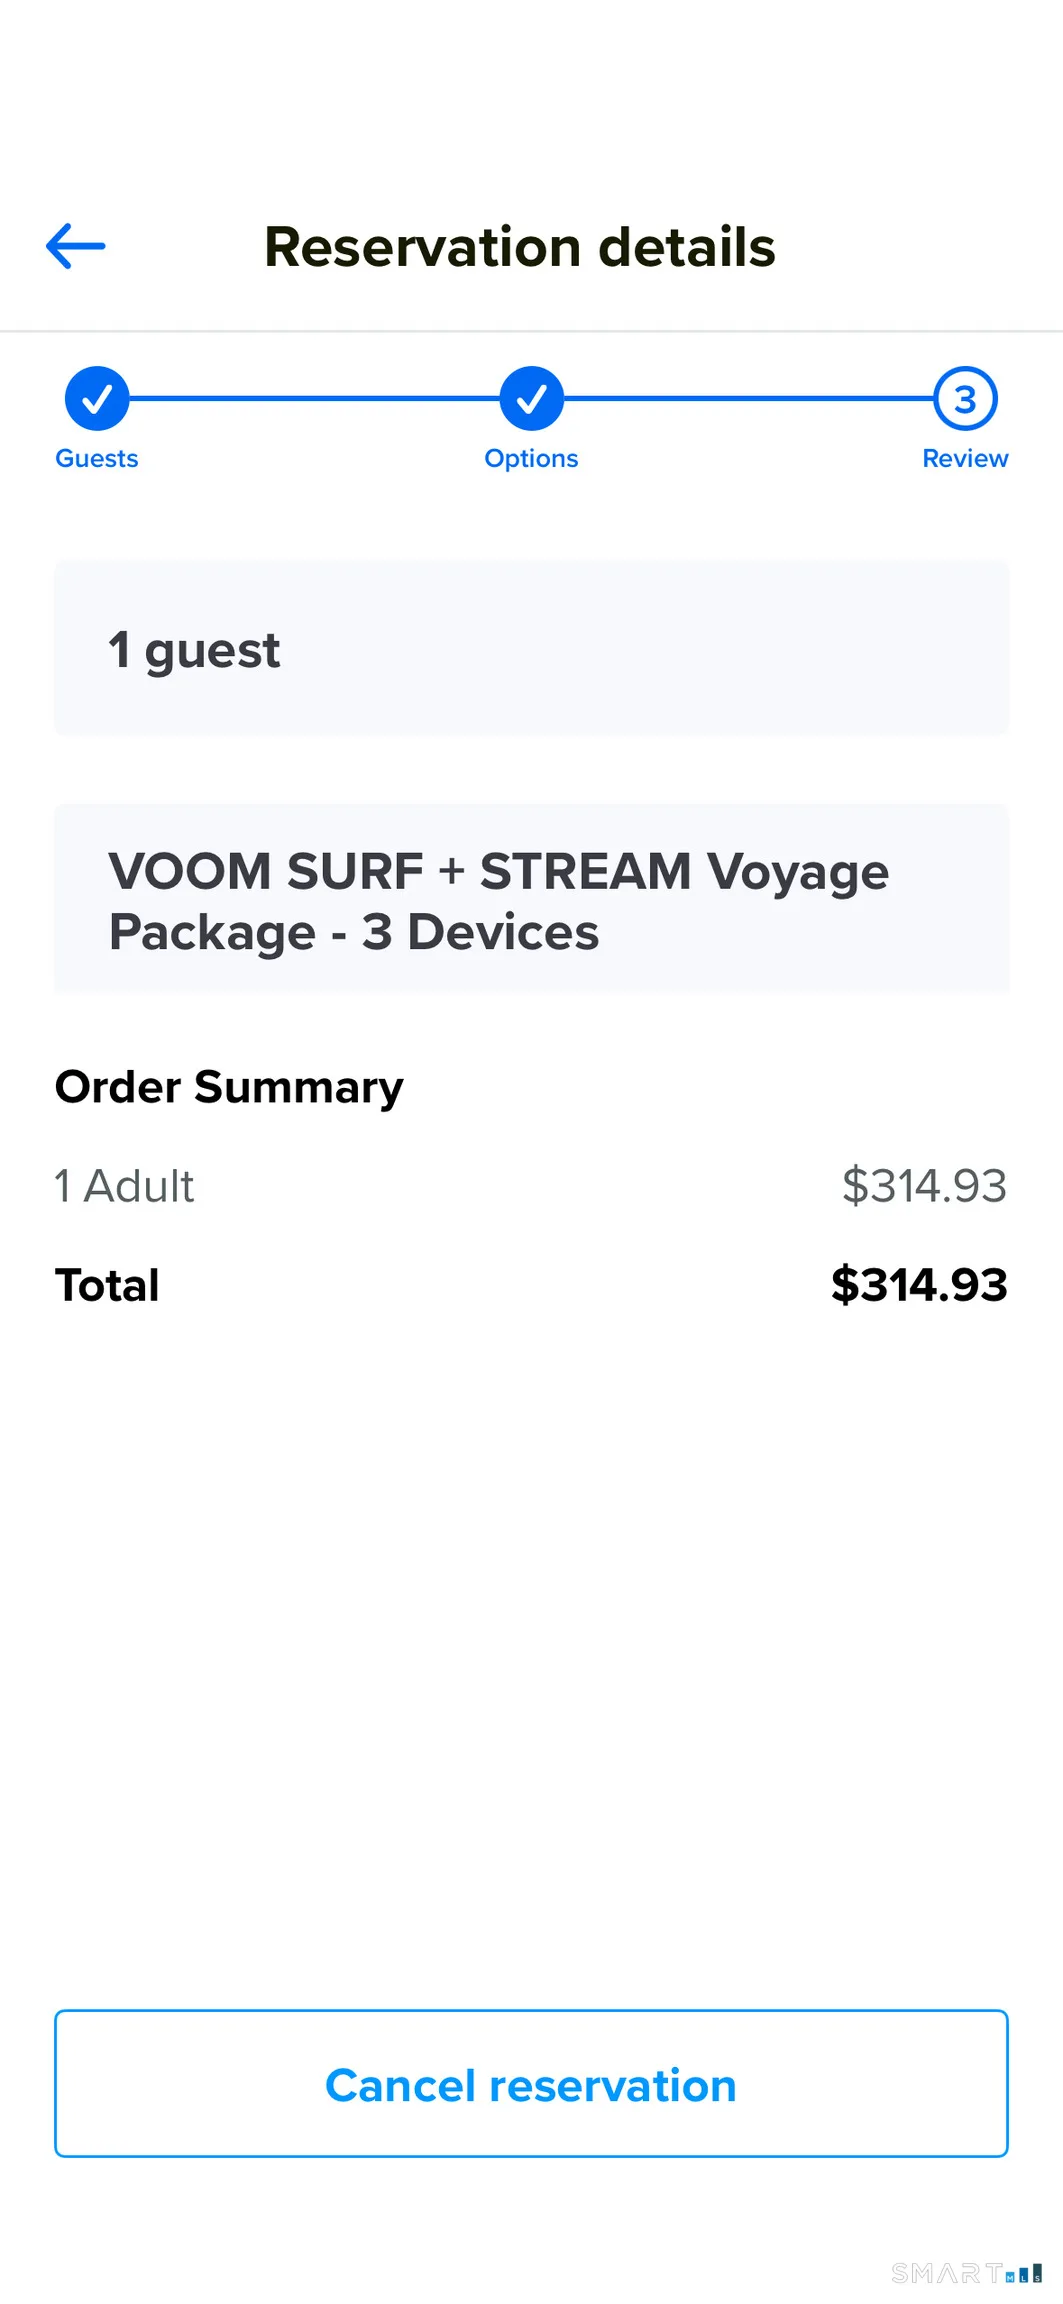Select the Review step label

(965, 458)
